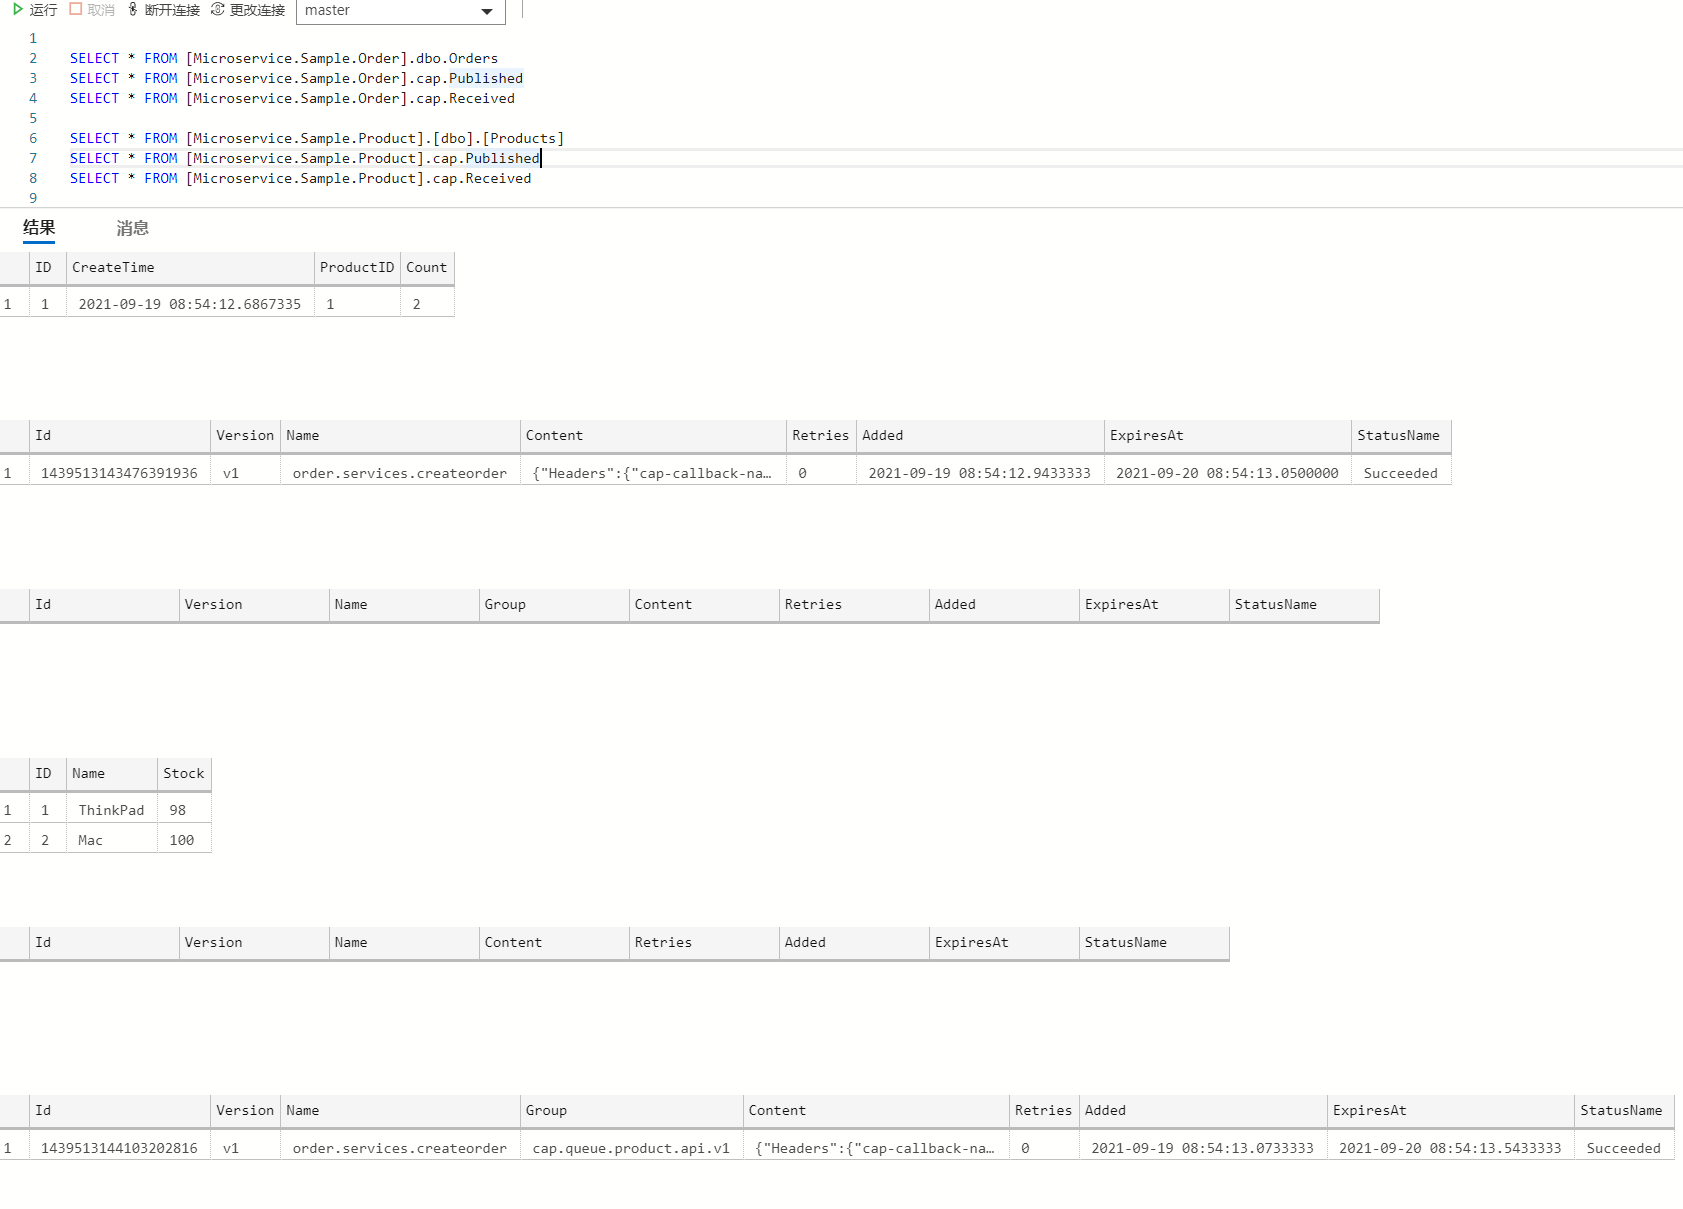Click the Cancel (取消) query stop icon
Image resolution: width=1683 pixels, height=1209 pixels.
tap(75, 9)
